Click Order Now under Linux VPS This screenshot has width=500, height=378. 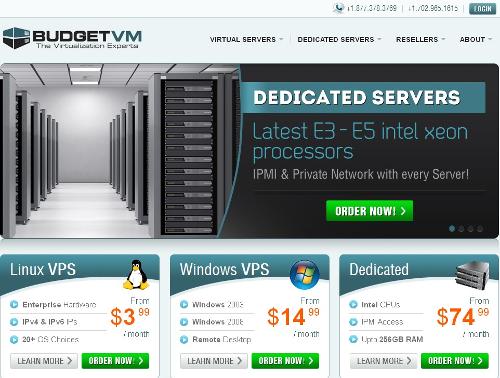(x=115, y=361)
